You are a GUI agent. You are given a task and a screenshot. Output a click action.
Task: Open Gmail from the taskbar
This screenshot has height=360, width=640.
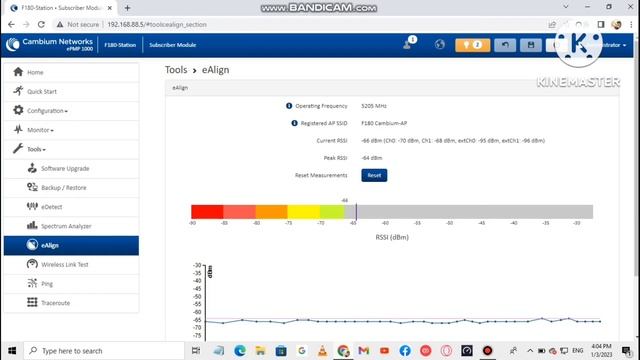pyautogui.click(x=364, y=351)
